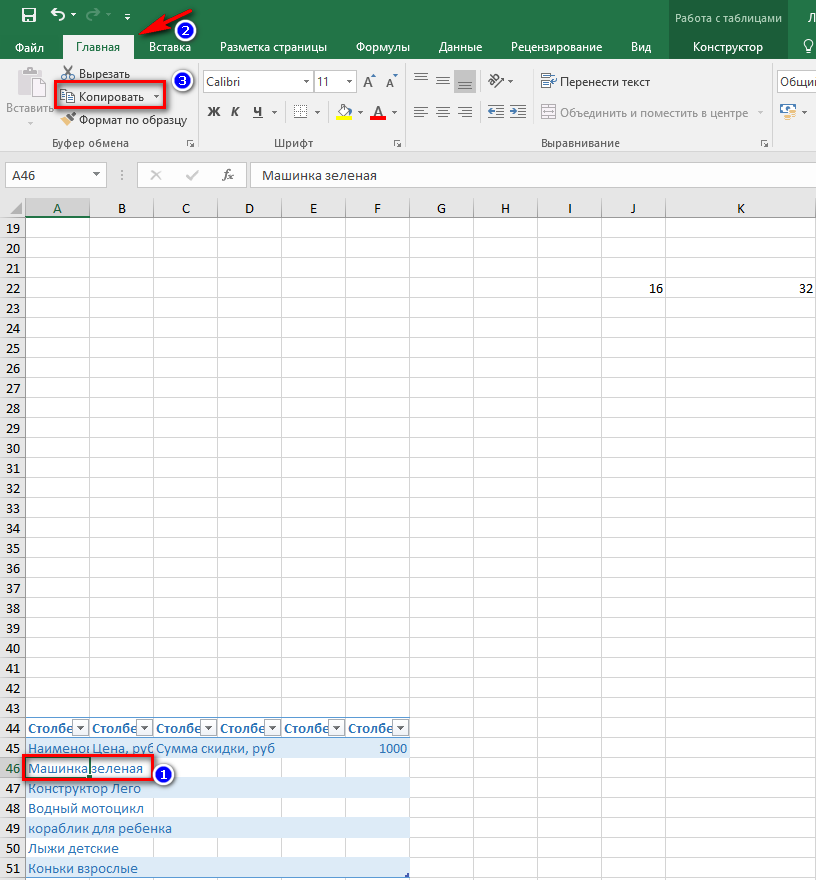Align text to top of cell

421,79
